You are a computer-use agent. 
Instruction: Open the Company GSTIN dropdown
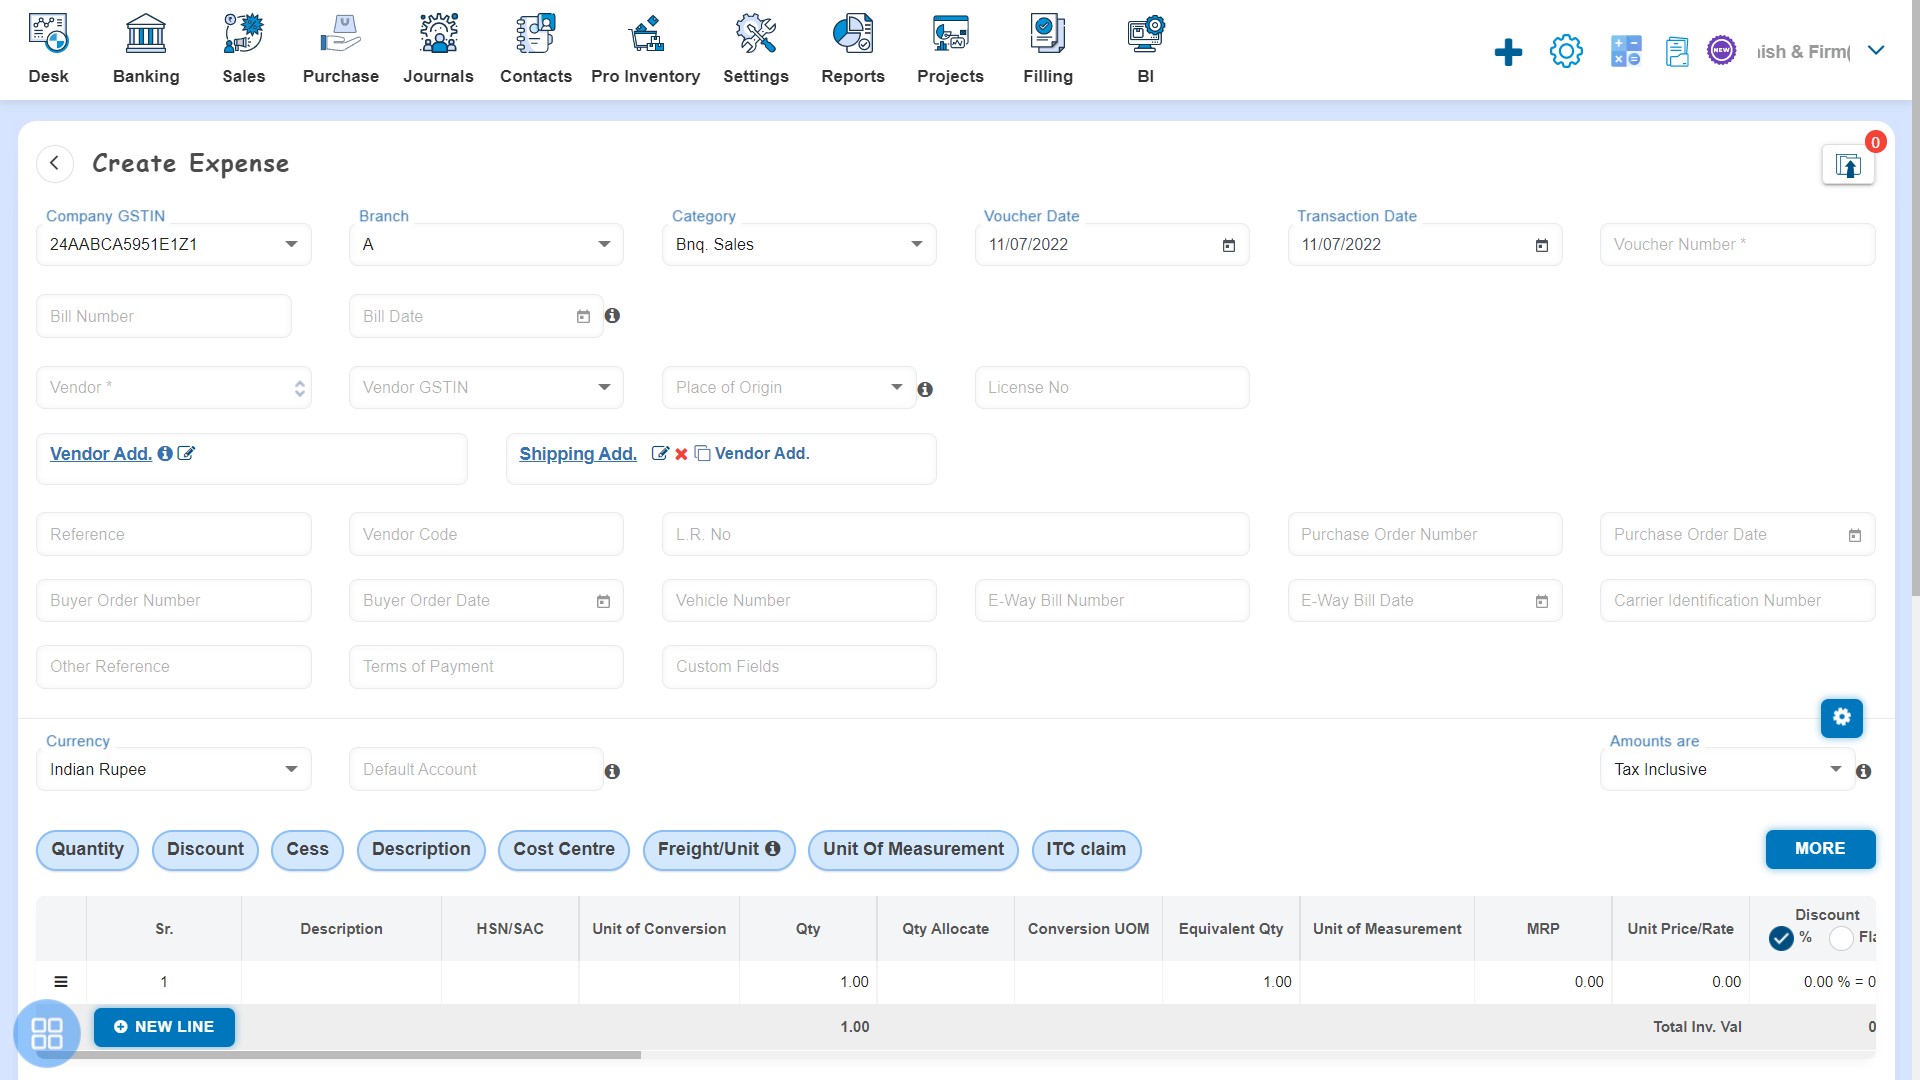coord(290,244)
